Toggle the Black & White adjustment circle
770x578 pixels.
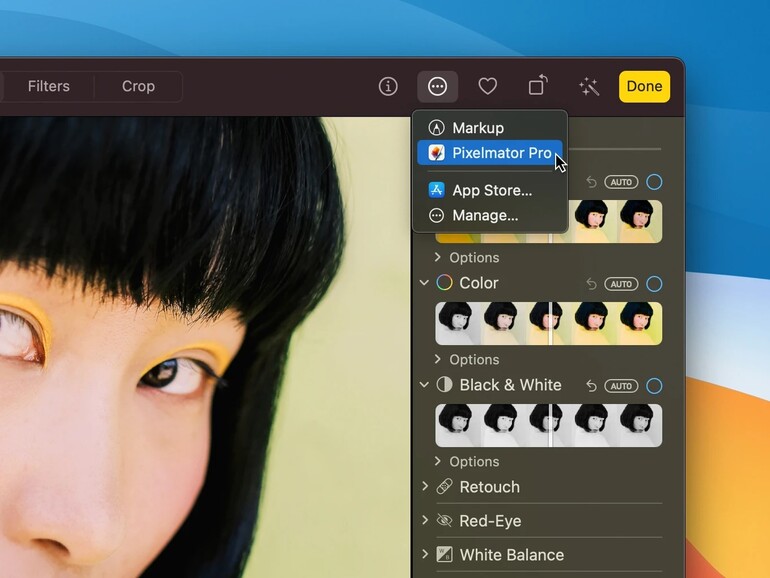click(654, 386)
